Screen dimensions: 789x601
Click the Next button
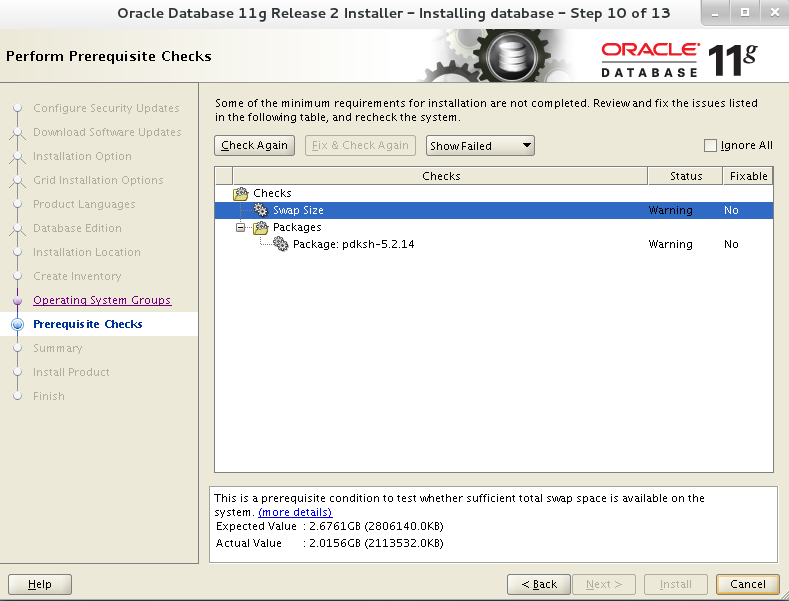tap(604, 584)
